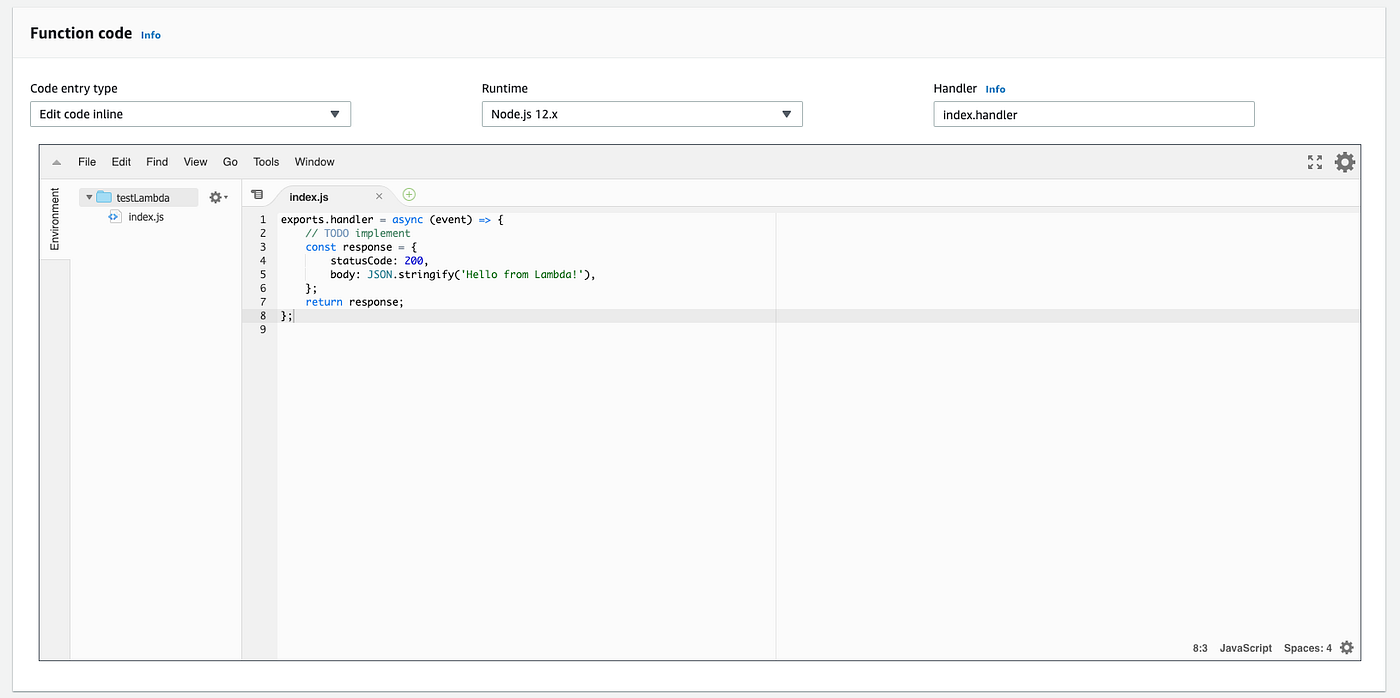Collapse the testLambda folder in the tree
Screen dimensions: 1400x698
88,197
